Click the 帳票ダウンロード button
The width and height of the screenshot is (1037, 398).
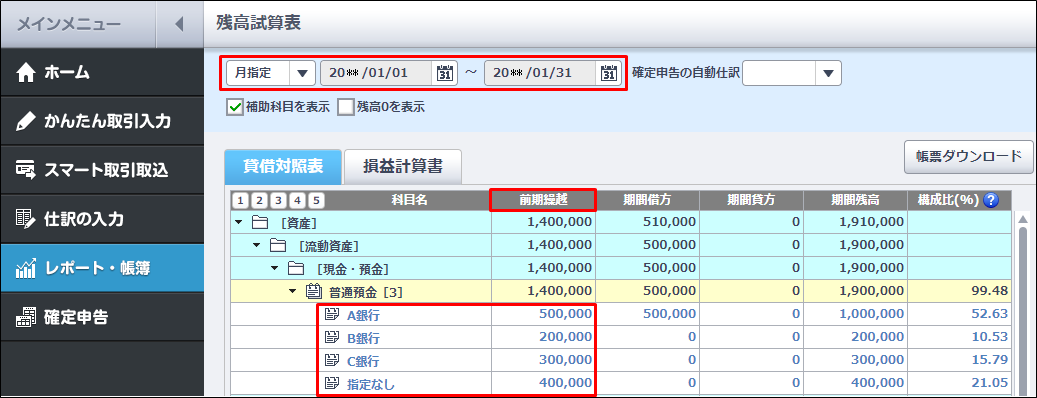pos(968,157)
